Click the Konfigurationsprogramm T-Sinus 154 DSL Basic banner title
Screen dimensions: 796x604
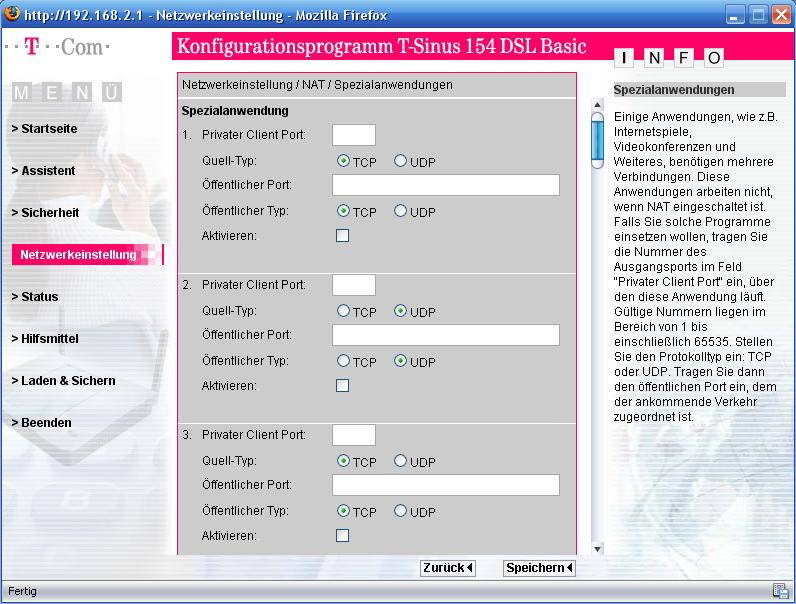[382, 46]
